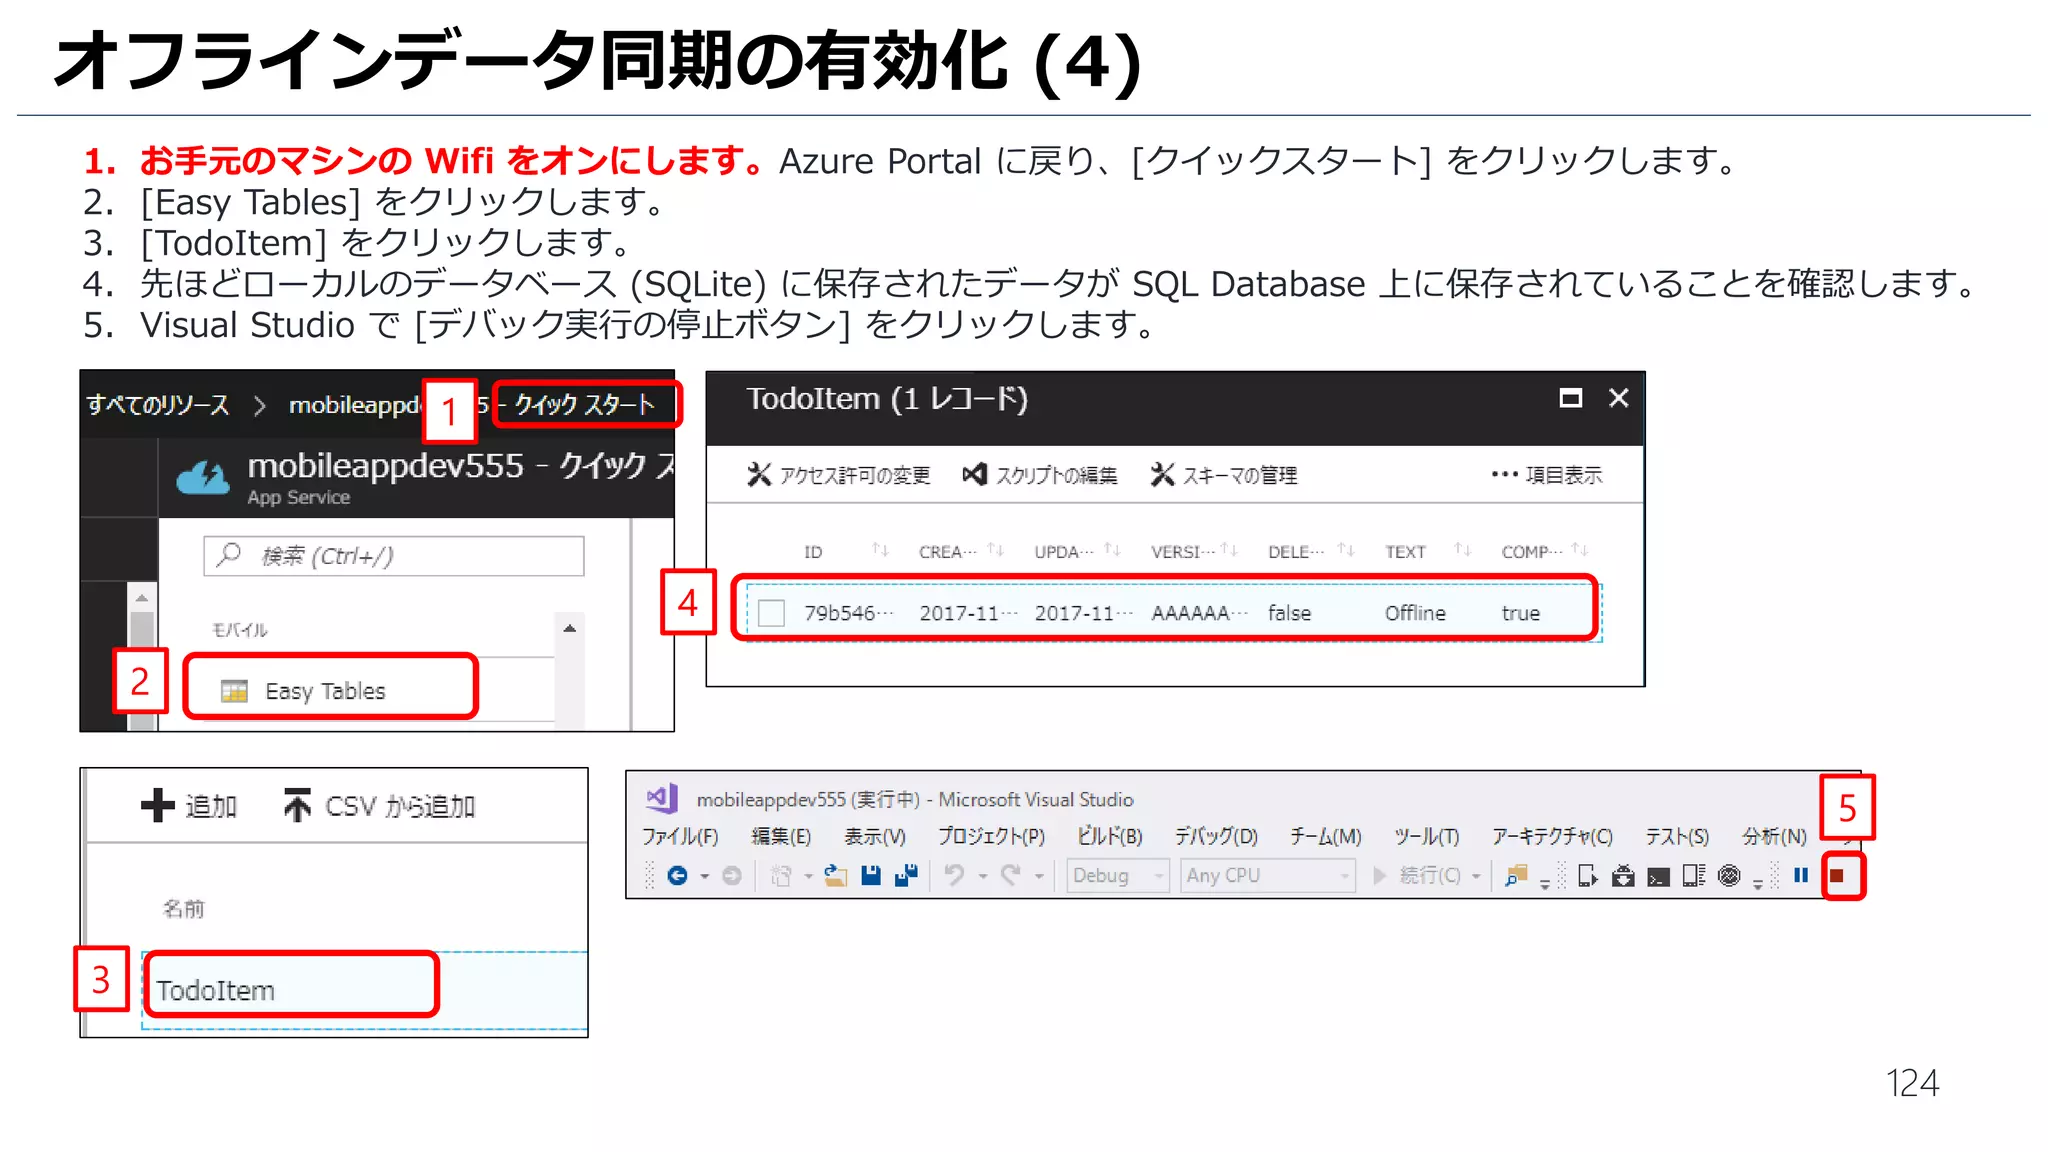The height and width of the screenshot is (1152, 2048).
Task: Expand the Redo history dropdown arrow
Action: click(1039, 877)
